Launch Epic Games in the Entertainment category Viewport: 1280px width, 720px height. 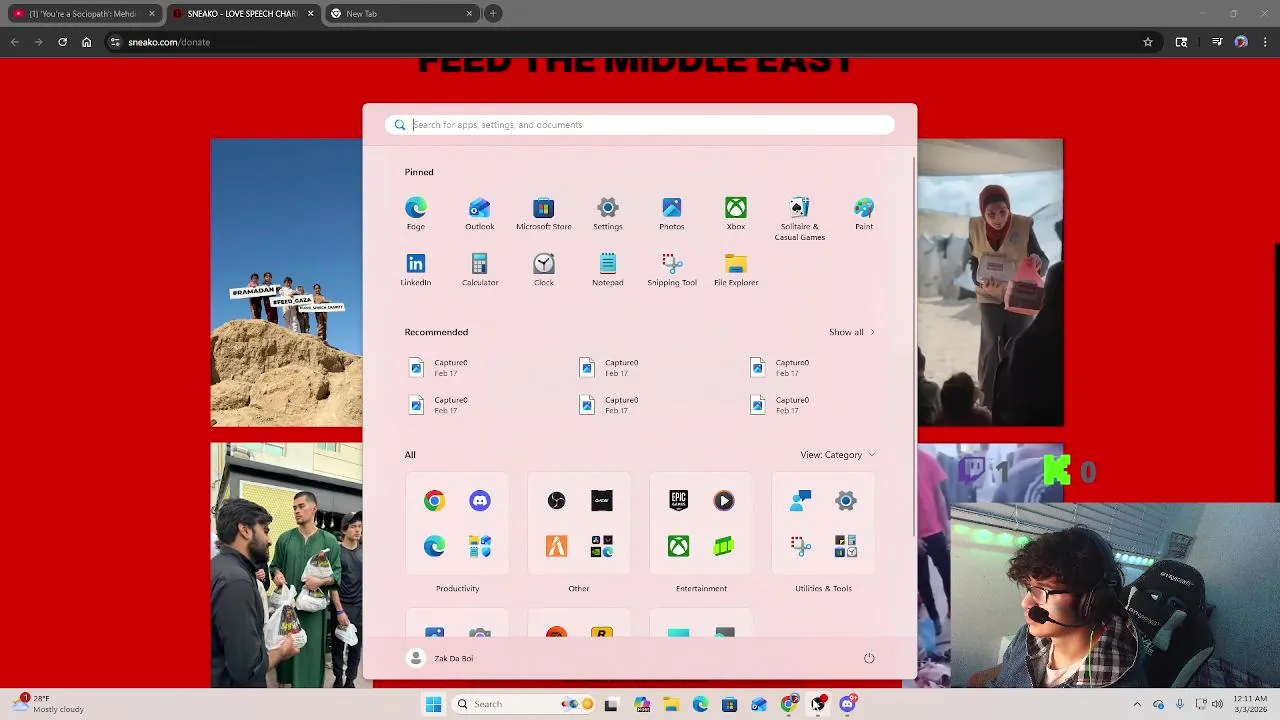(x=678, y=501)
